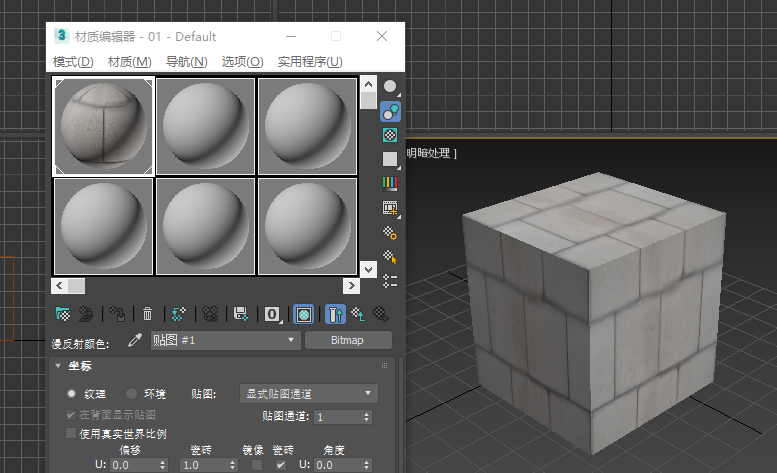
Task: Click the trash Reset Map icon
Action: [147, 314]
